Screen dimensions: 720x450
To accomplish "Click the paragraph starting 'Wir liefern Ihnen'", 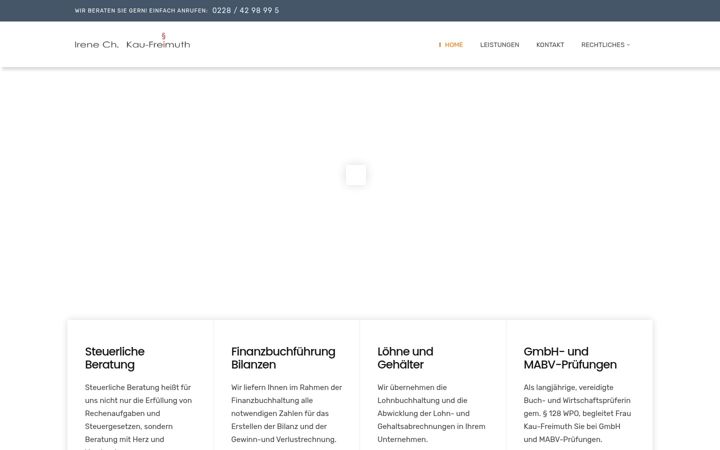I will pyautogui.click(x=287, y=413).
